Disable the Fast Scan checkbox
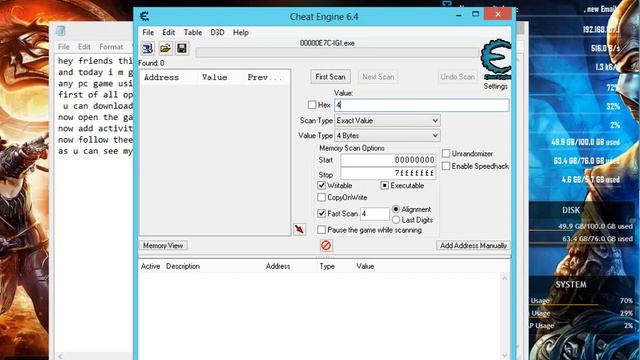Screen dimensions: 640x360 coord(322,213)
